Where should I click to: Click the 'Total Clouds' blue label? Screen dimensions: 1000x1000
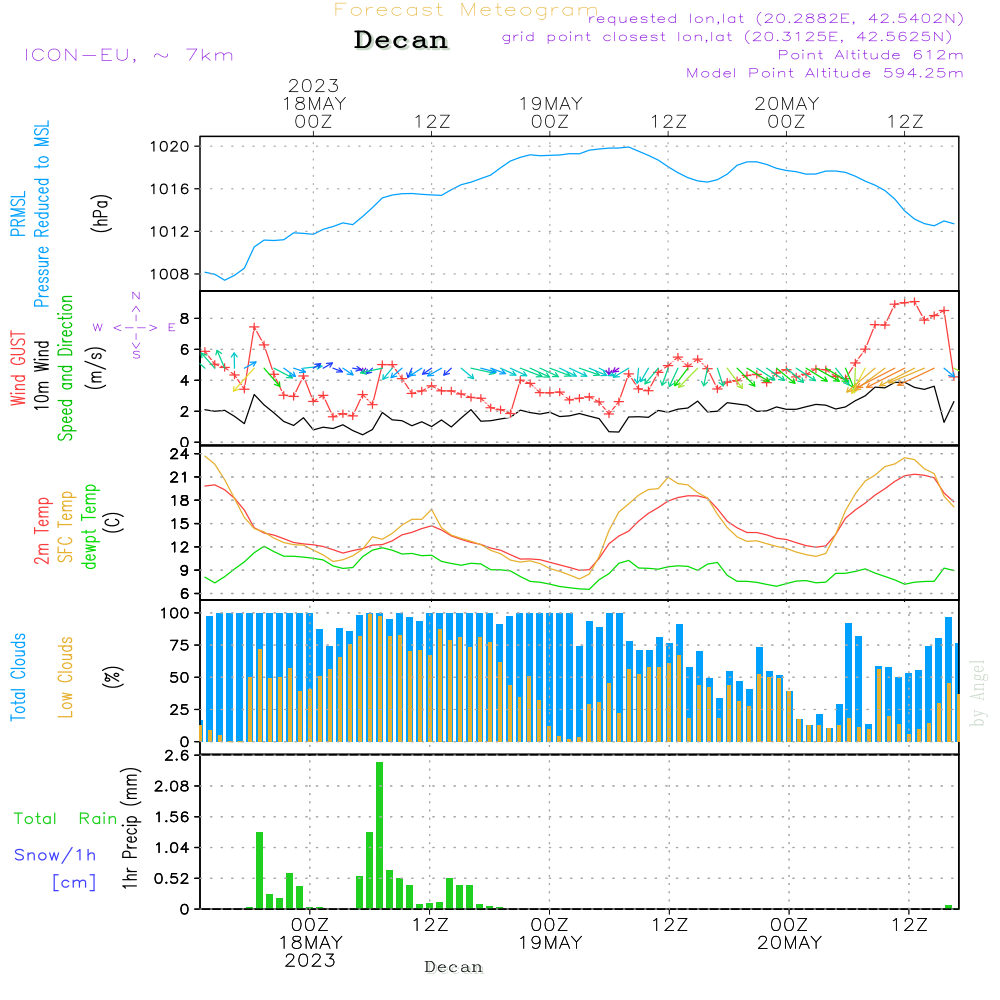(18, 677)
